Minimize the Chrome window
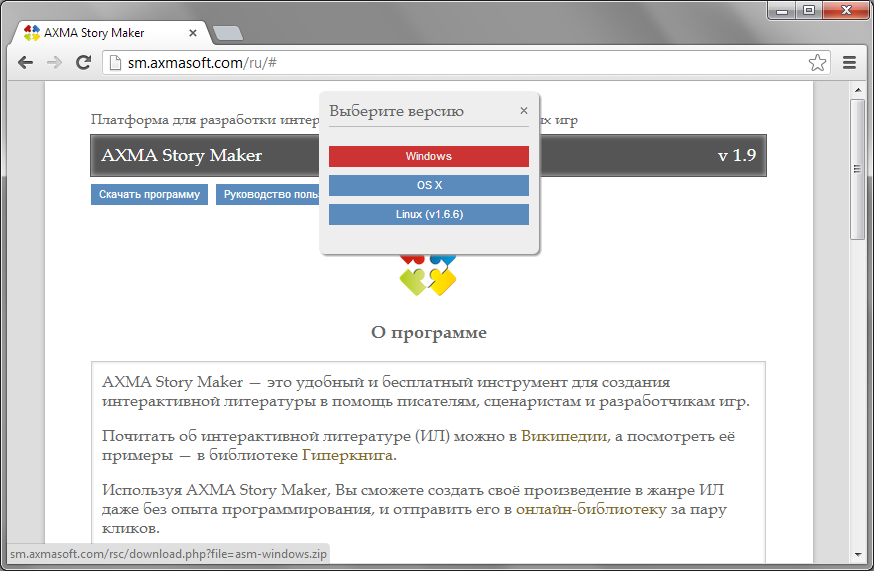 tap(782, 11)
